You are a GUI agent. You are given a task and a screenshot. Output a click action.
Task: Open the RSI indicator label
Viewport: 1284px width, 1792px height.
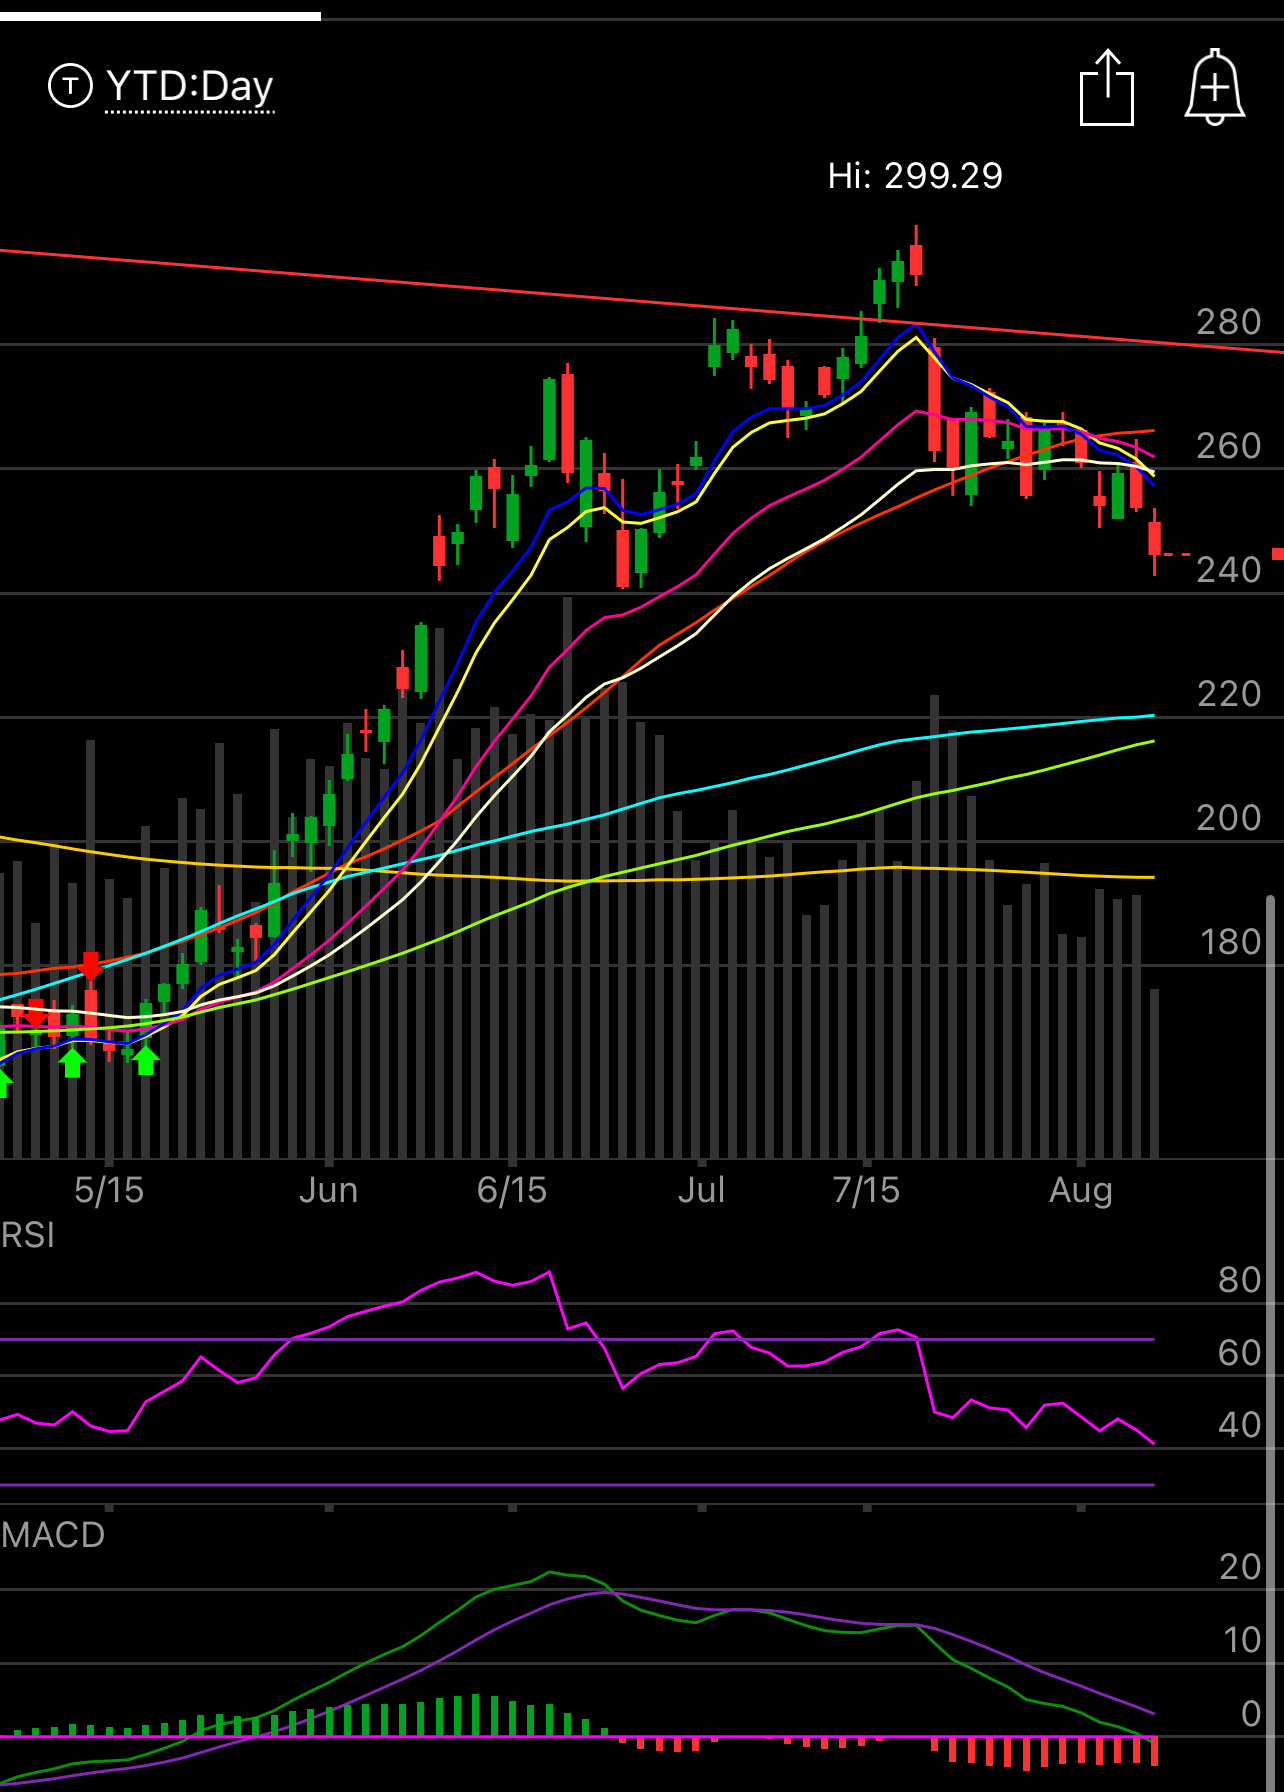coord(28,1235)
